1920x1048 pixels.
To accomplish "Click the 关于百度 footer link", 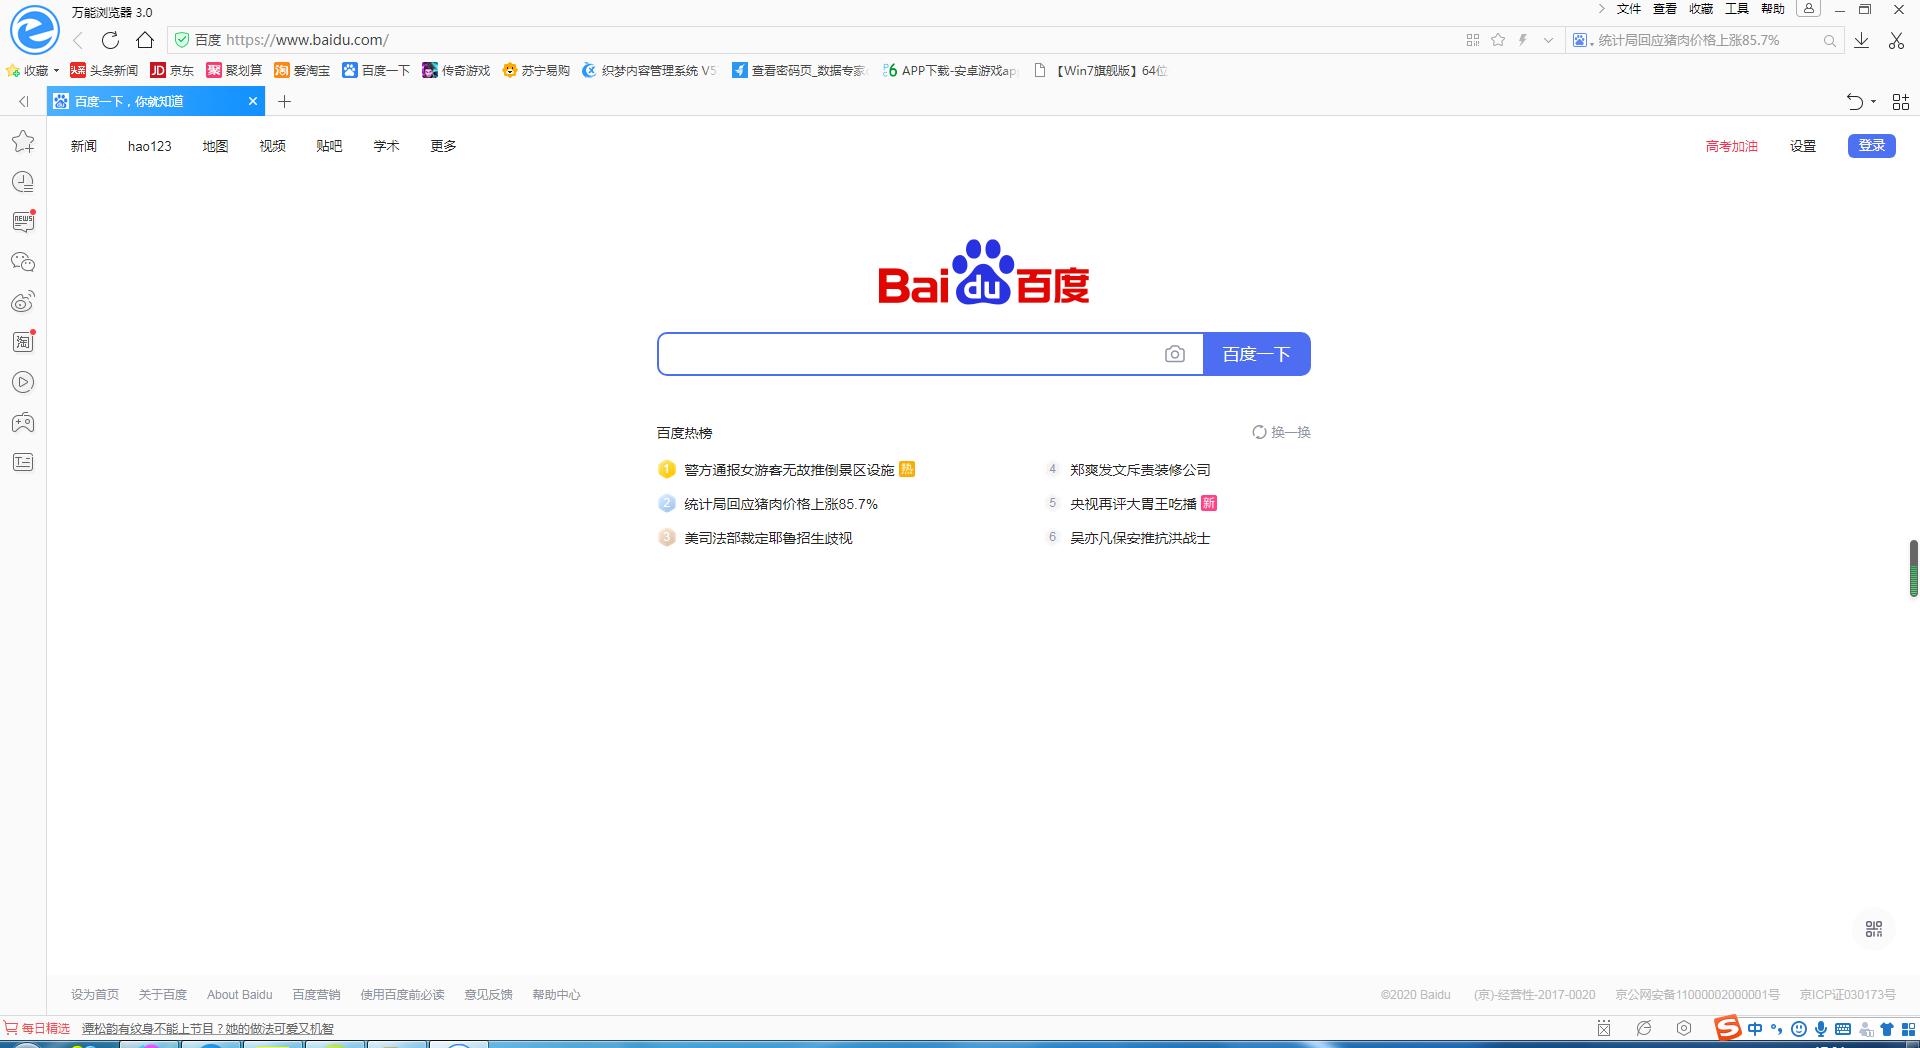I will [x=163, y=995].
